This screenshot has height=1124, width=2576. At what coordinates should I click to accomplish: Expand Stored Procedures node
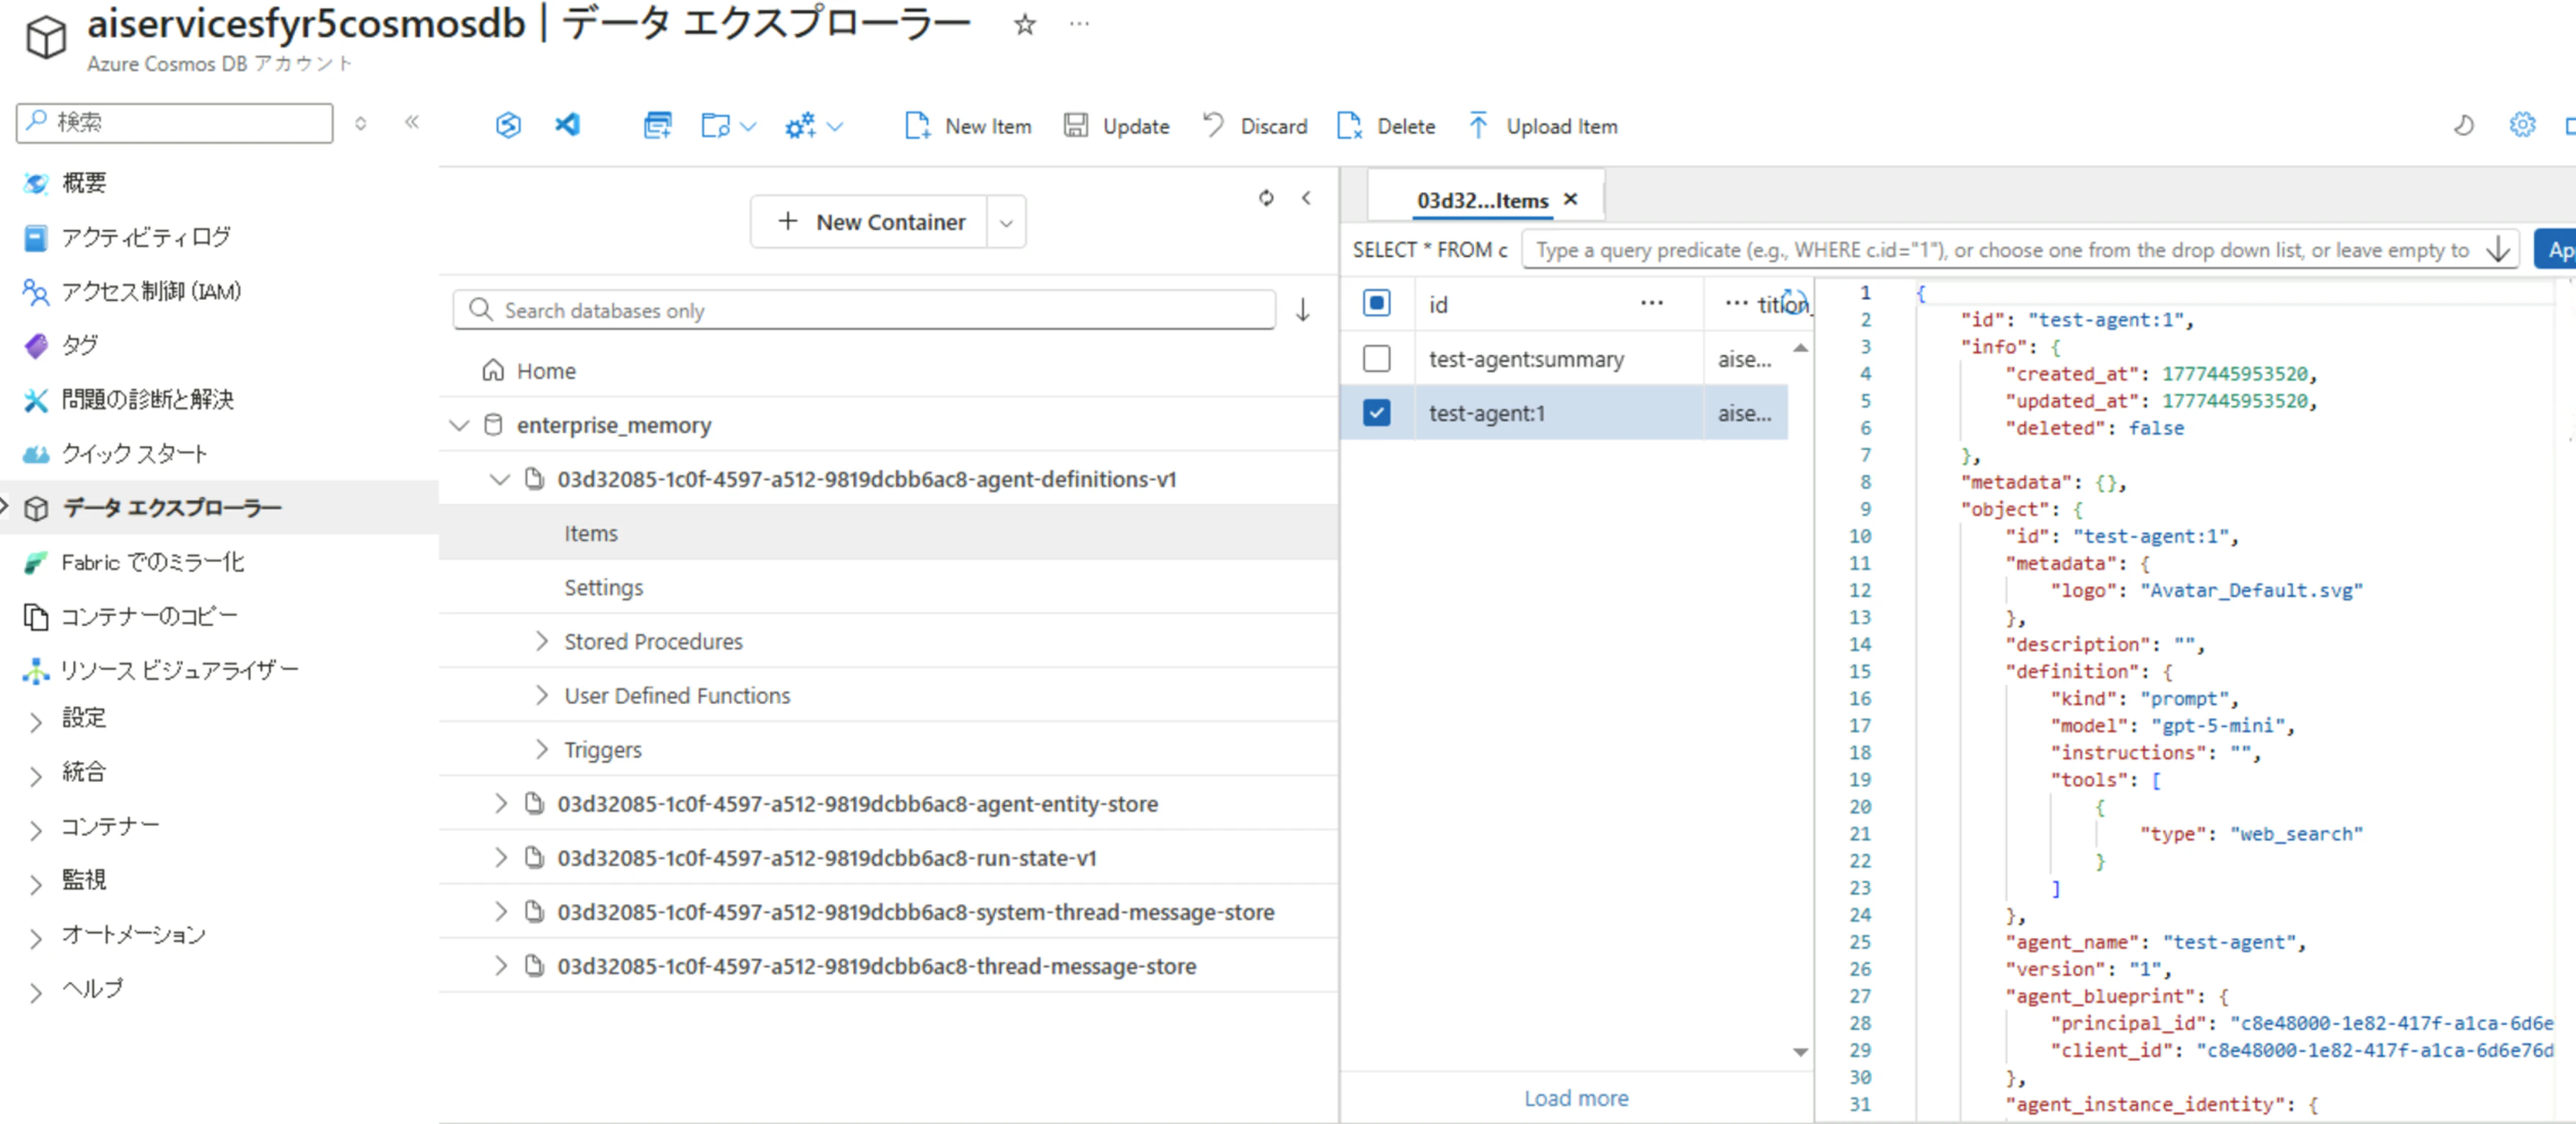(541, 641)
